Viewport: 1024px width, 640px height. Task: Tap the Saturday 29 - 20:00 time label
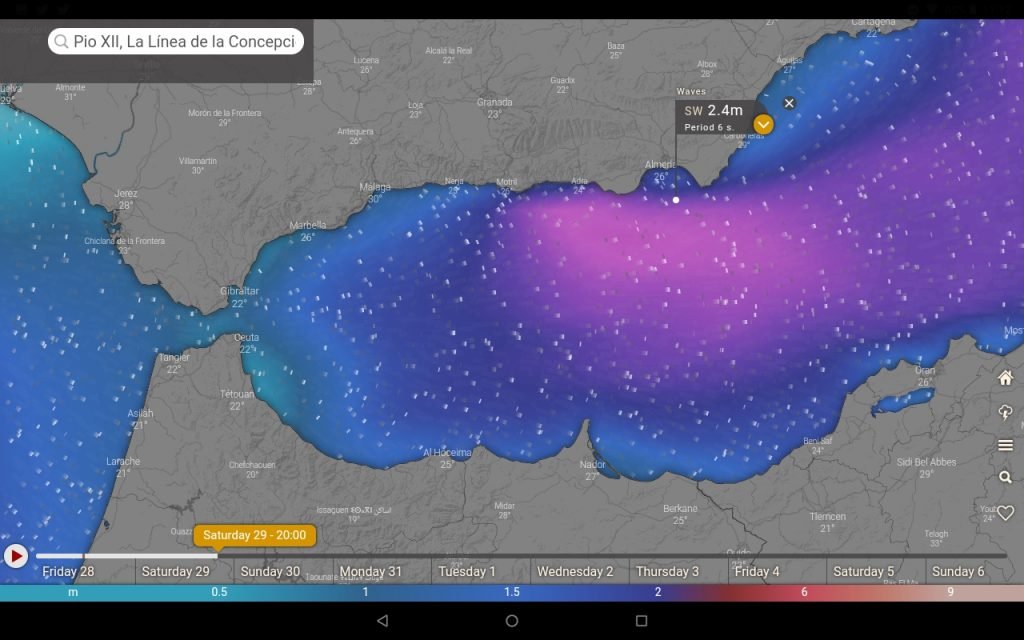pyautogui.click(x=254, y=535)
